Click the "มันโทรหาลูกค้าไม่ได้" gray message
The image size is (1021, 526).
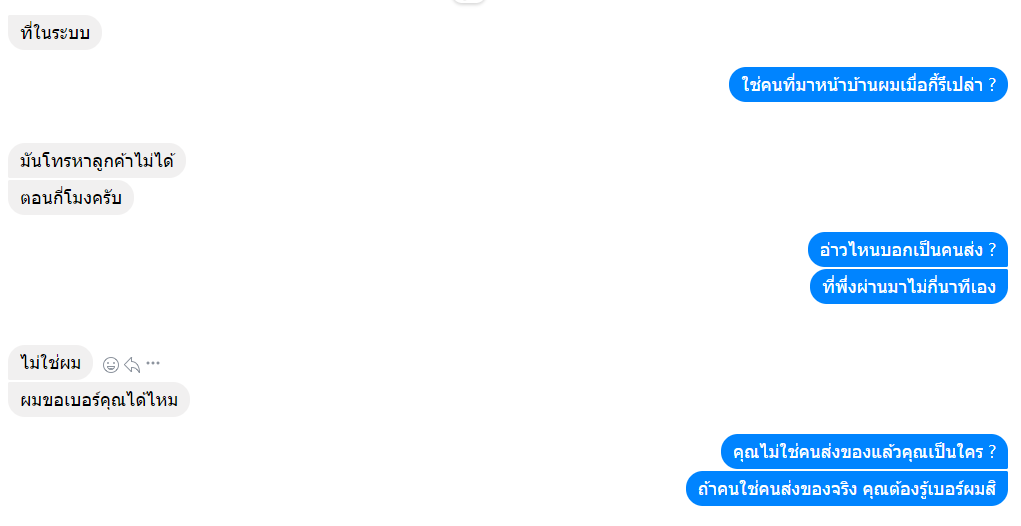click(96, 161)
